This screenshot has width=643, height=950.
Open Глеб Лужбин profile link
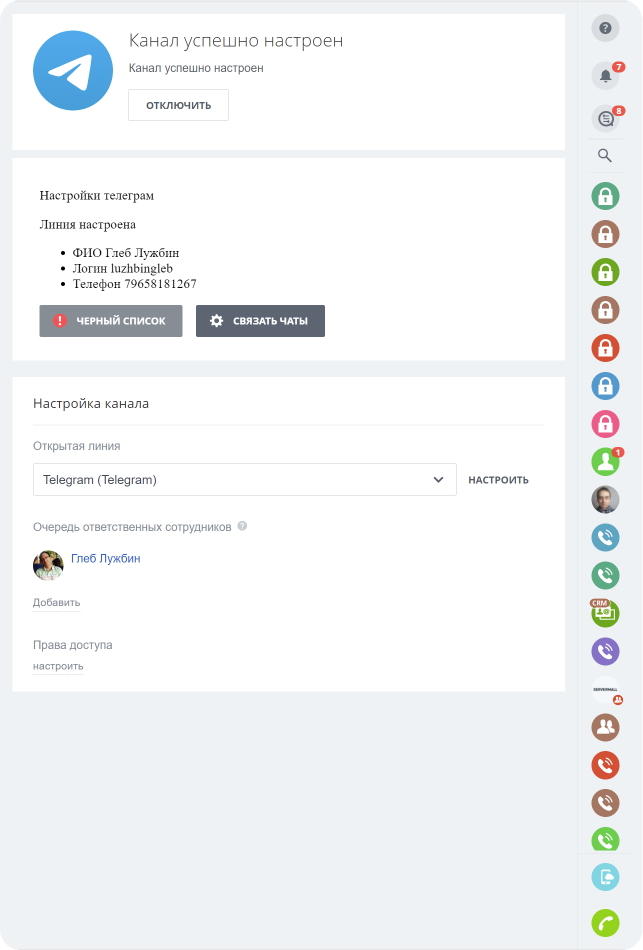point(105,559)
